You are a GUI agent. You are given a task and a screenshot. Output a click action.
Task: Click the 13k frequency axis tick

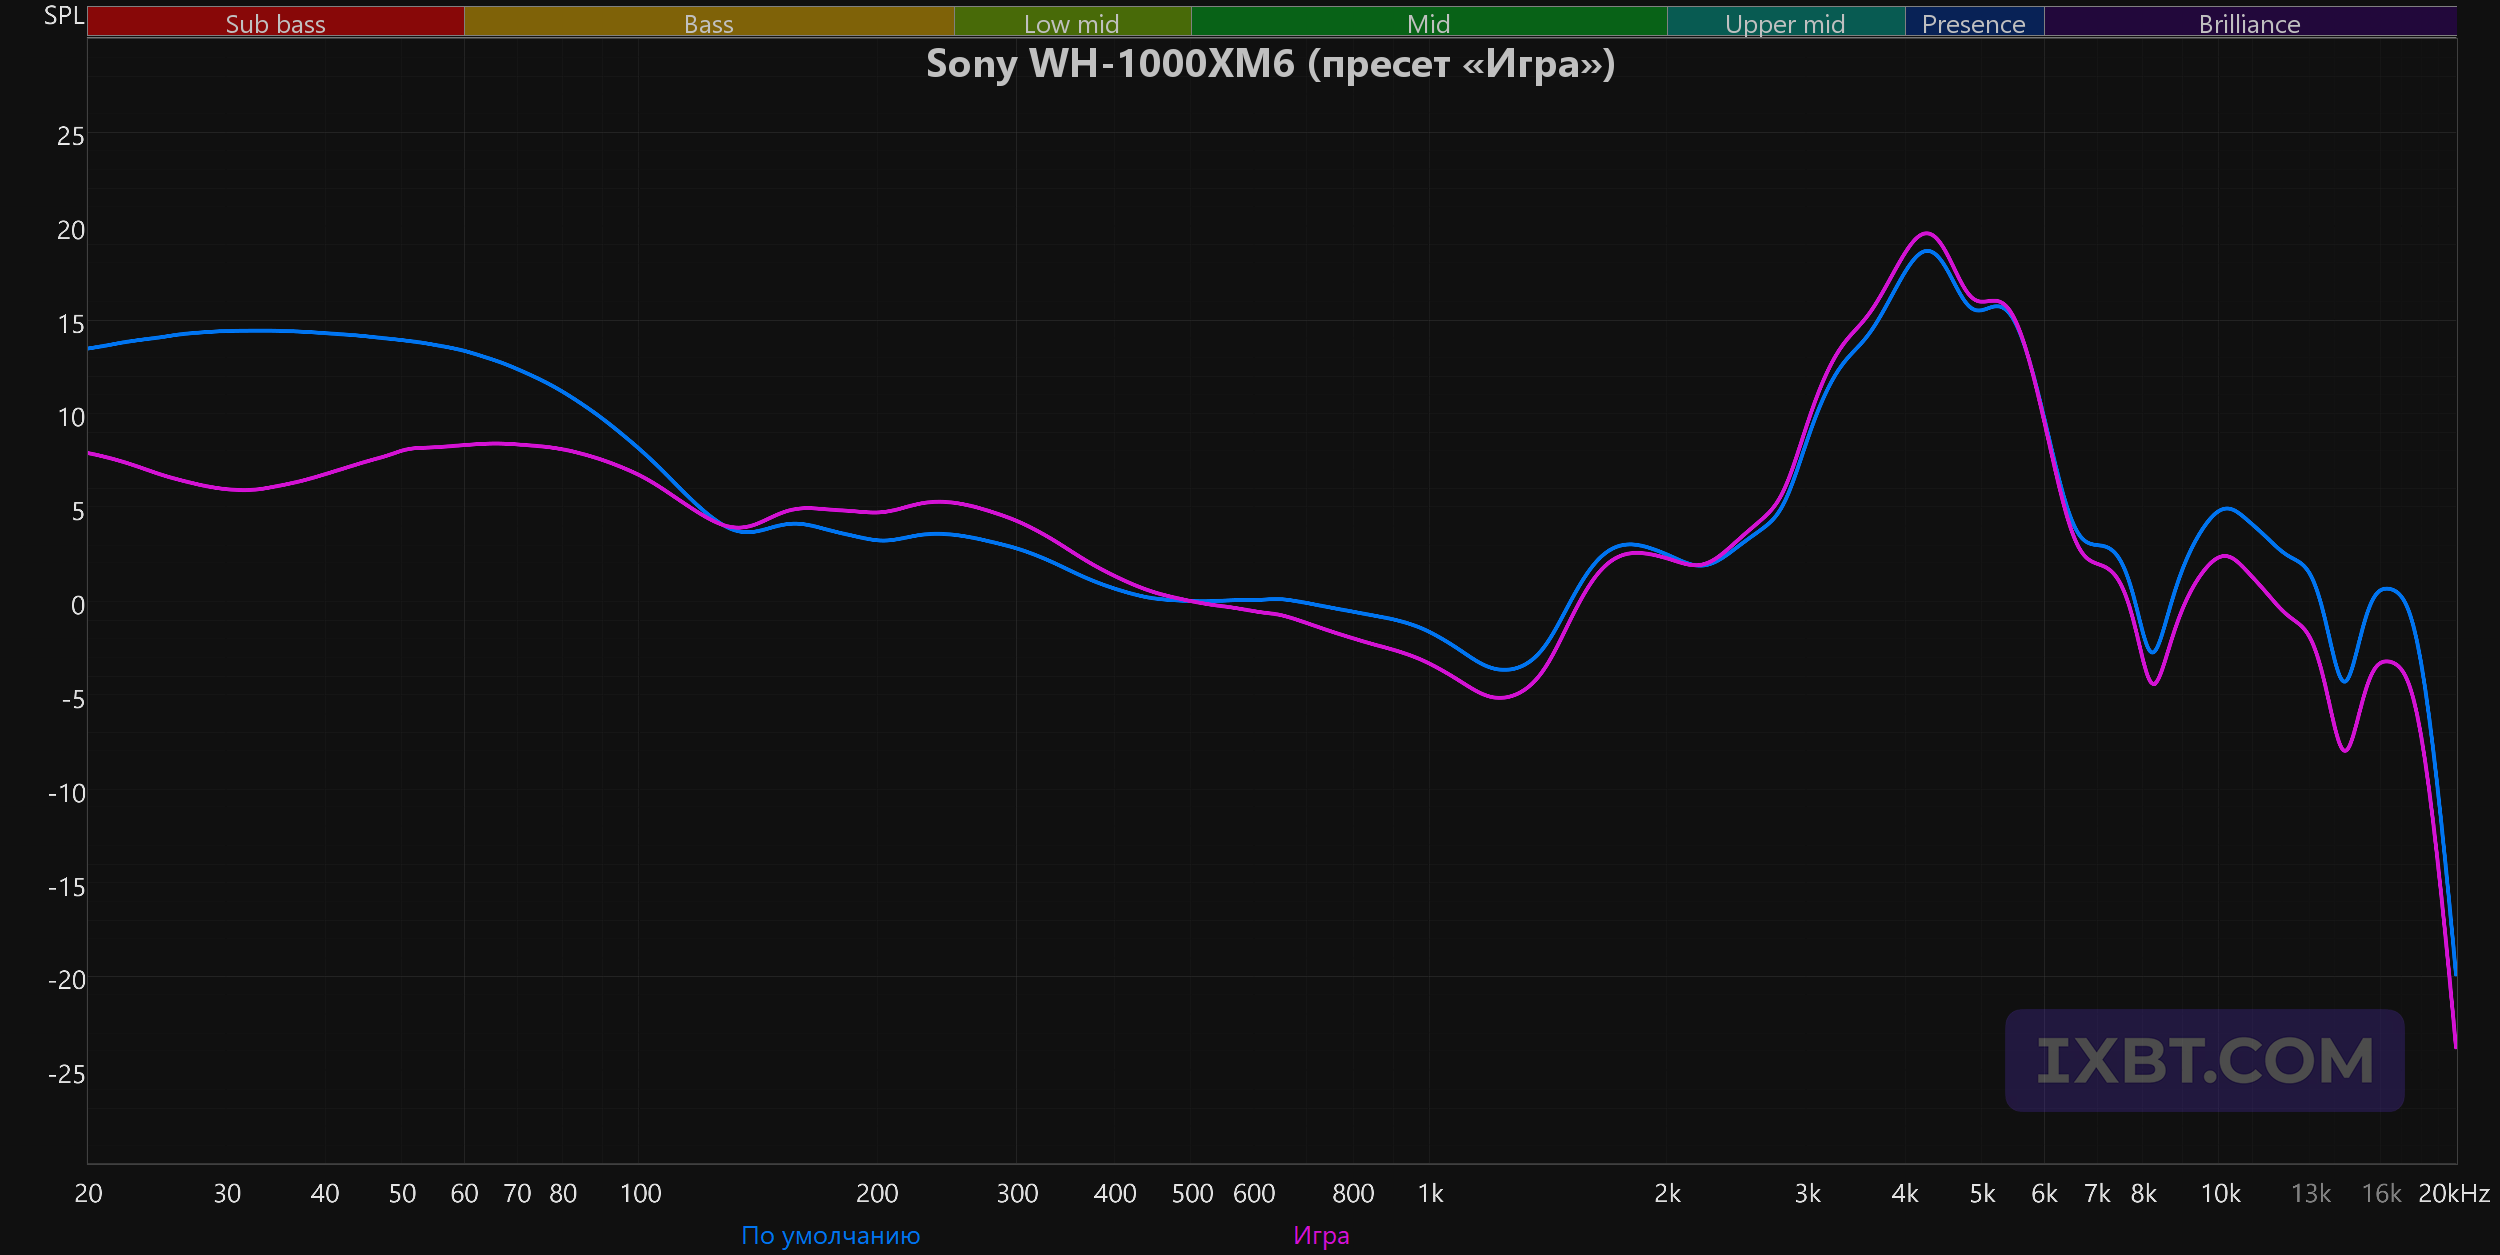click(x=2311, y=1194)
